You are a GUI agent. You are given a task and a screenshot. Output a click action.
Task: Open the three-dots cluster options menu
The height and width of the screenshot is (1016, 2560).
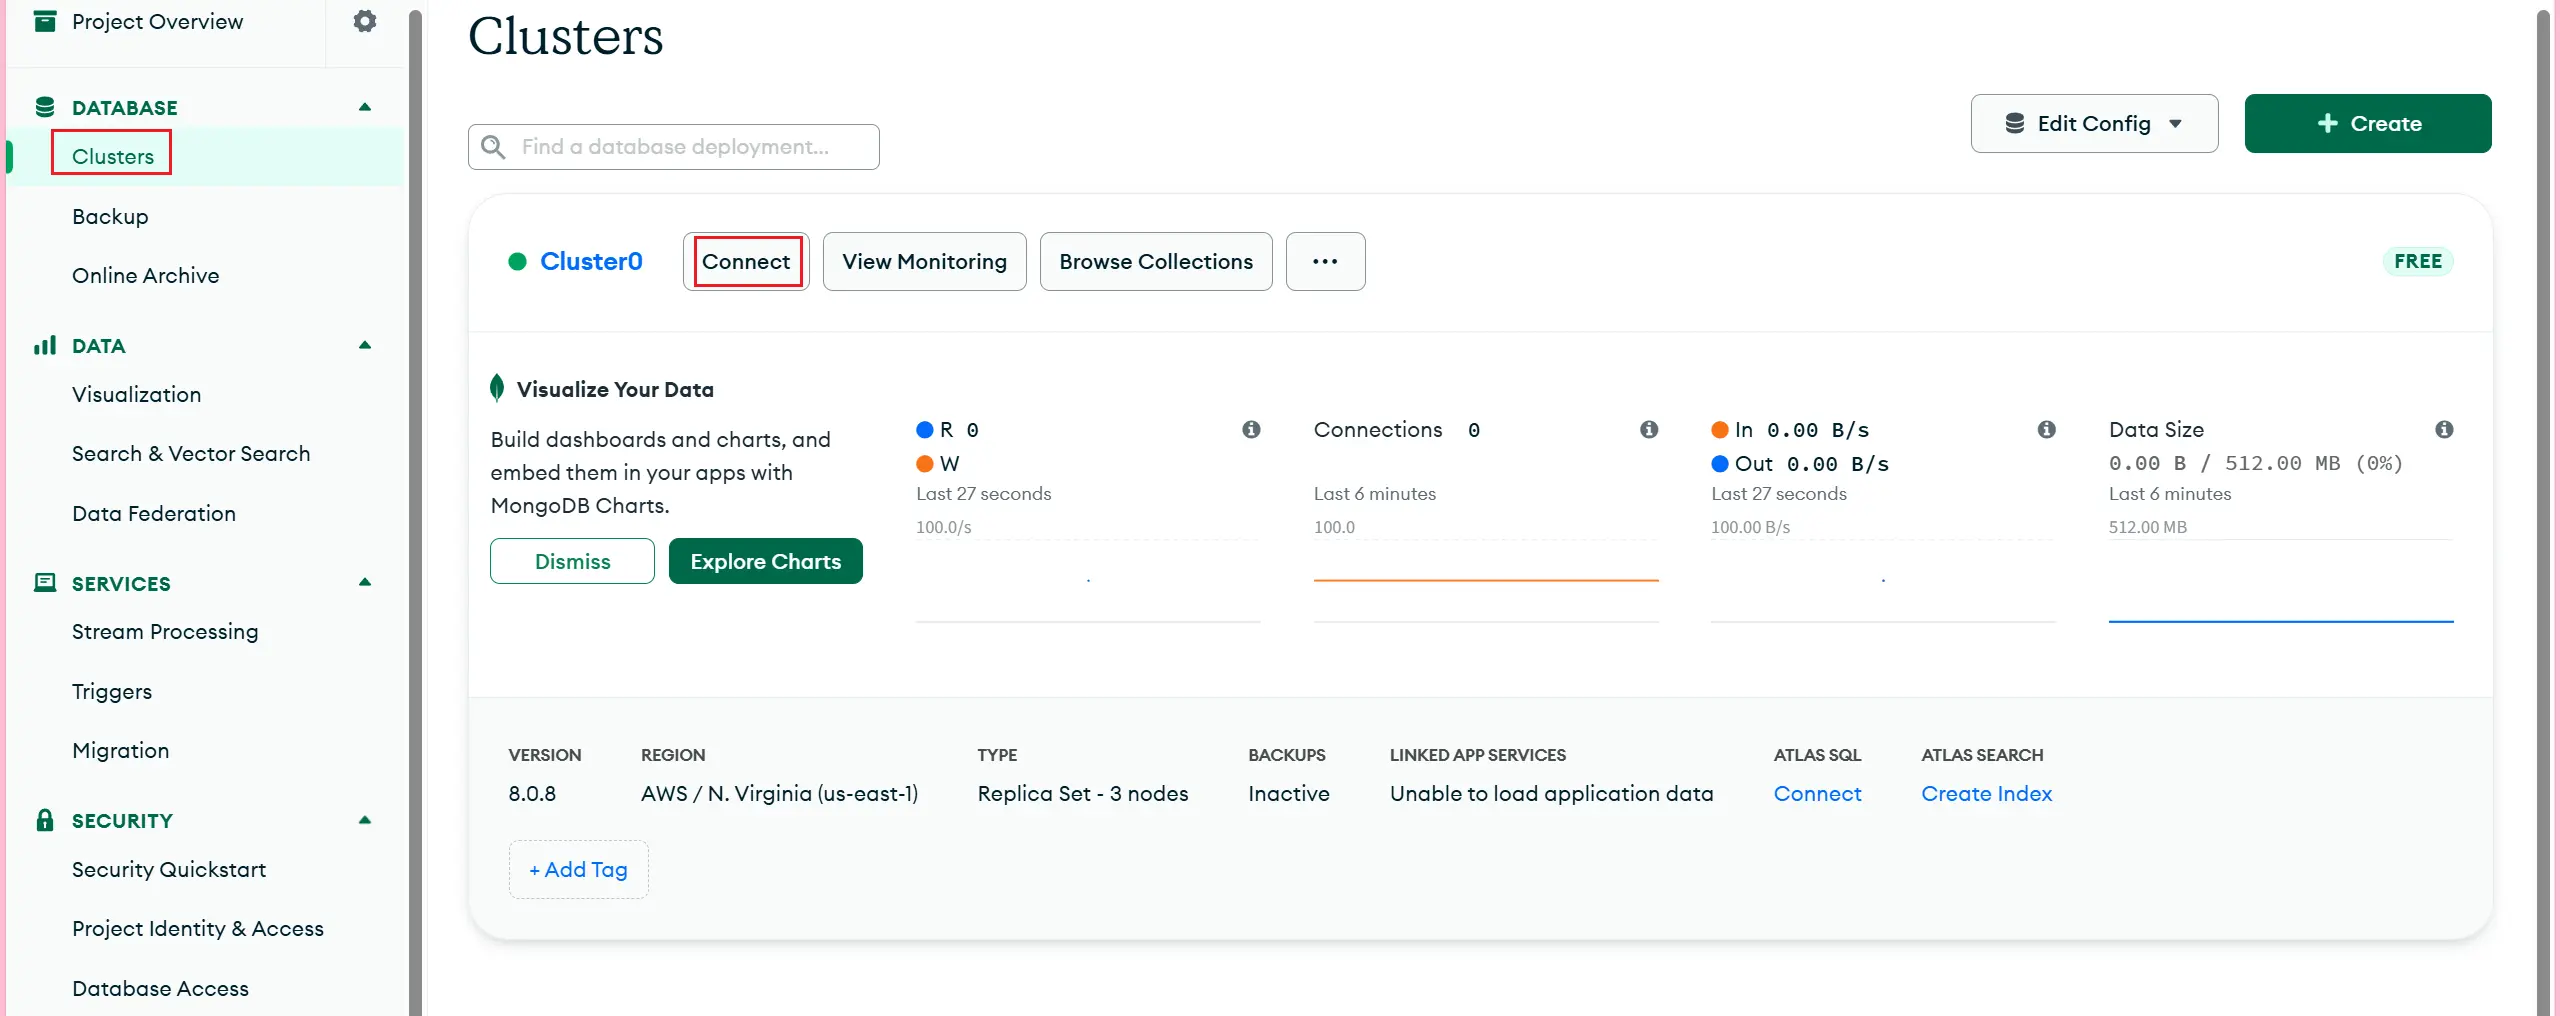[x=1325, y=262]
